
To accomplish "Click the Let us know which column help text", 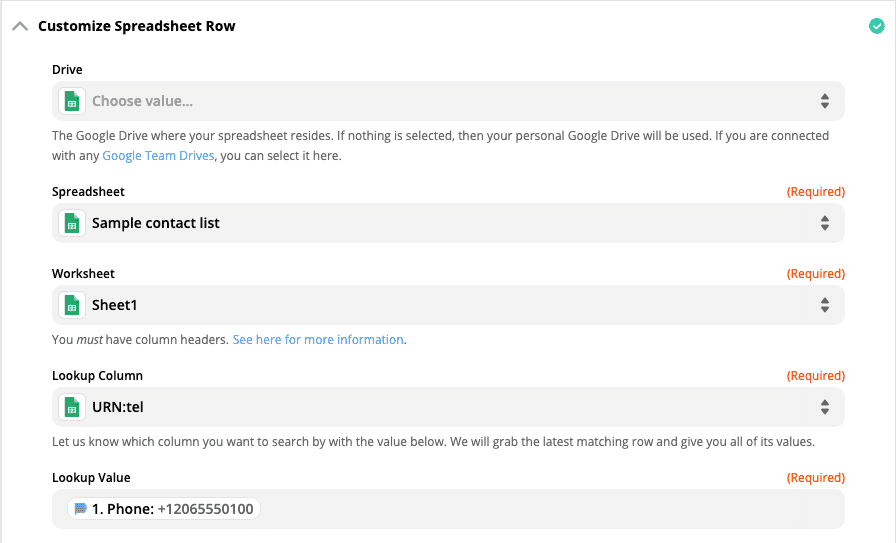I will 433,442.
